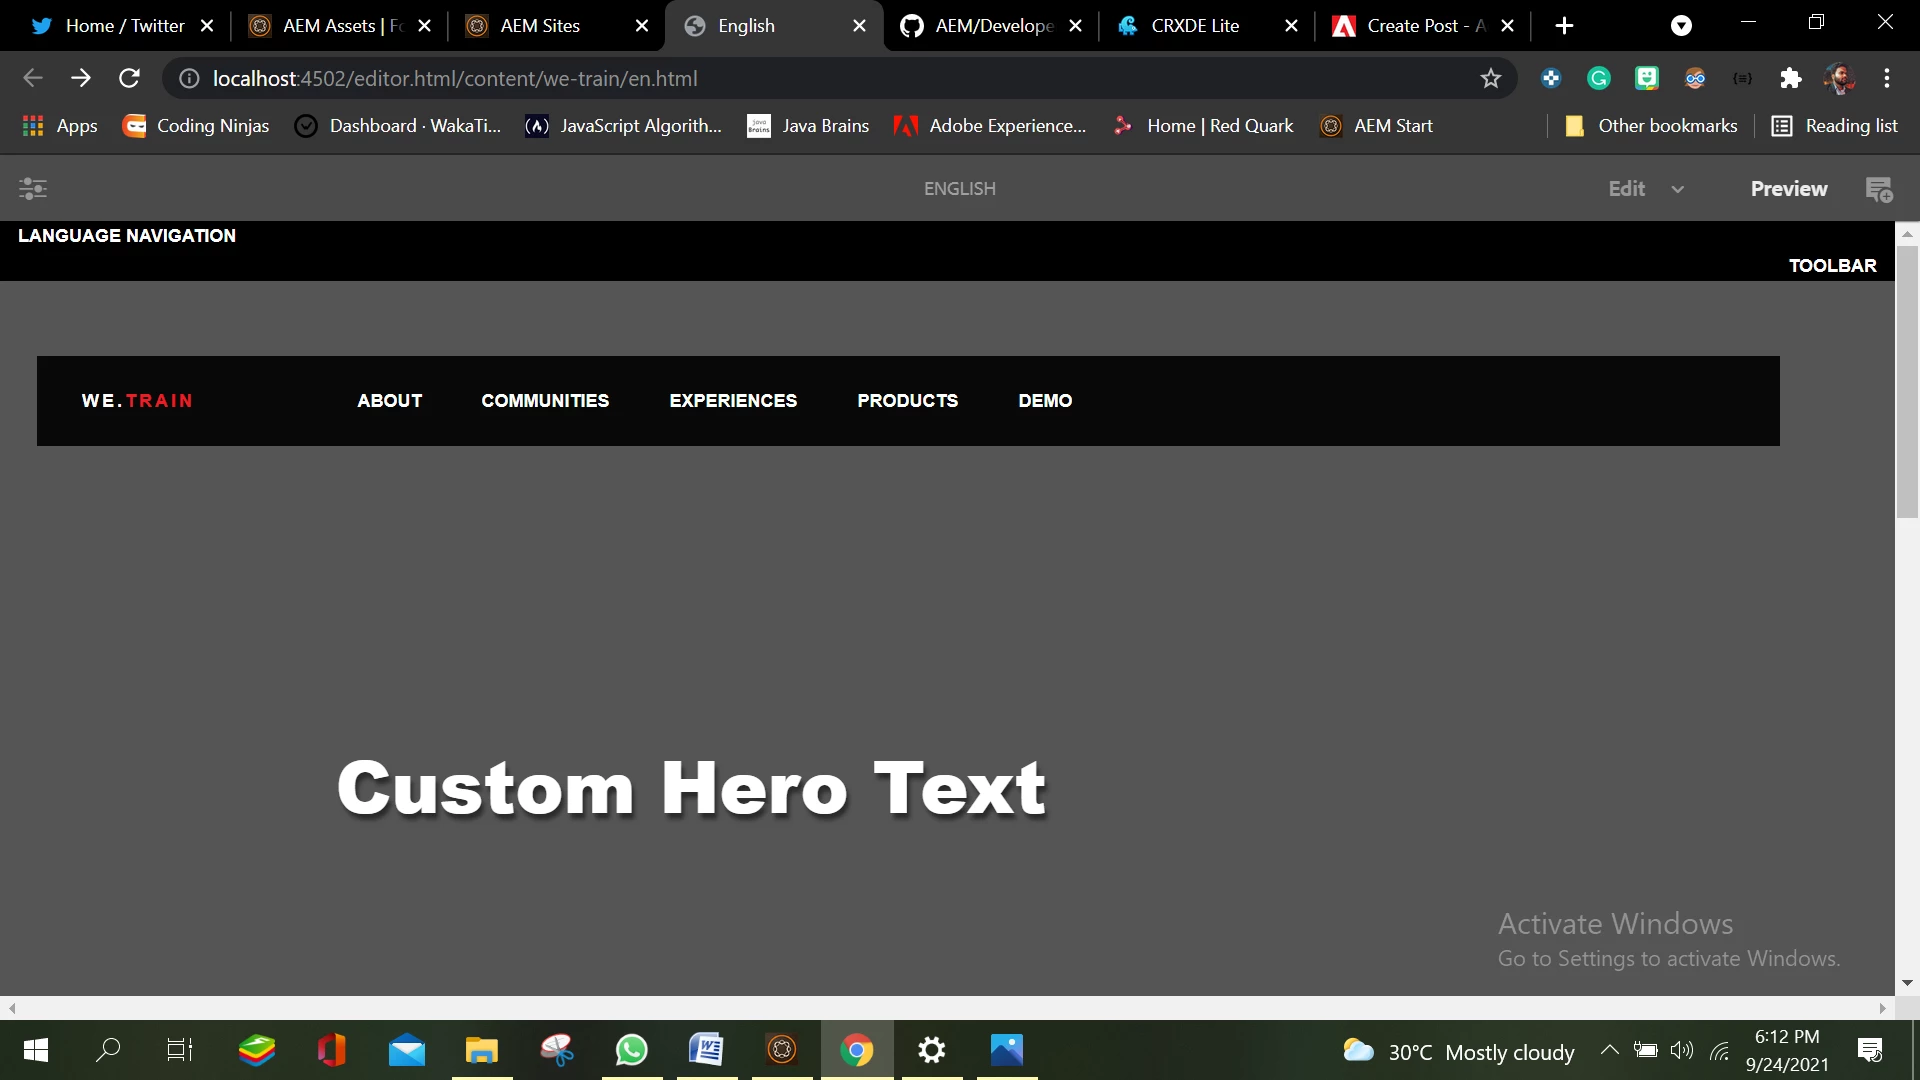Click the WE.TRAIN logo
This screenshot has height=1080, width=1920.
(137, 401)
